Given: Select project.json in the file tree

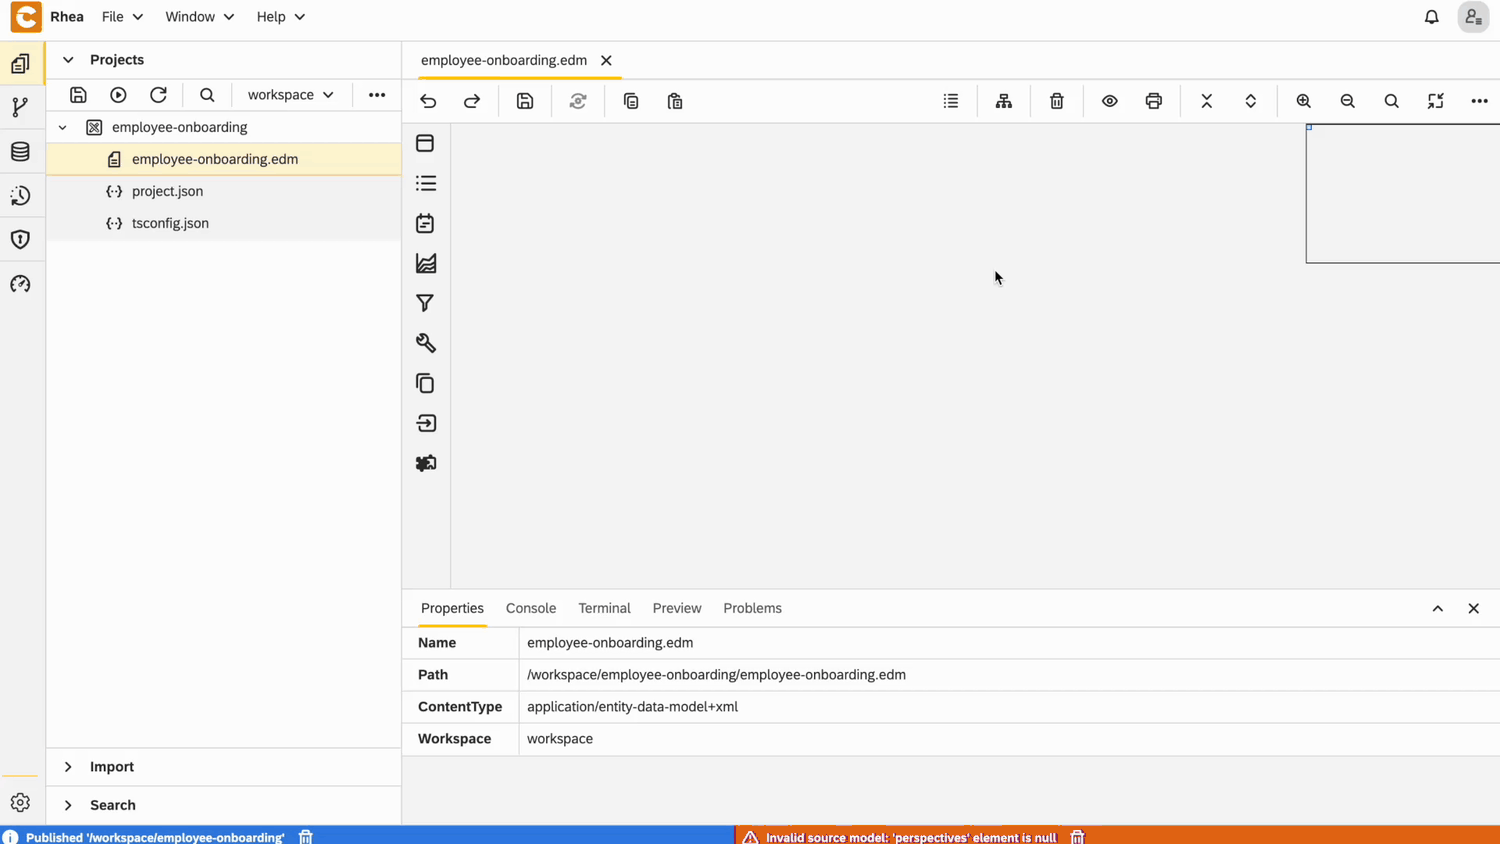Looking at the screenshot, I should click(167, 191).
